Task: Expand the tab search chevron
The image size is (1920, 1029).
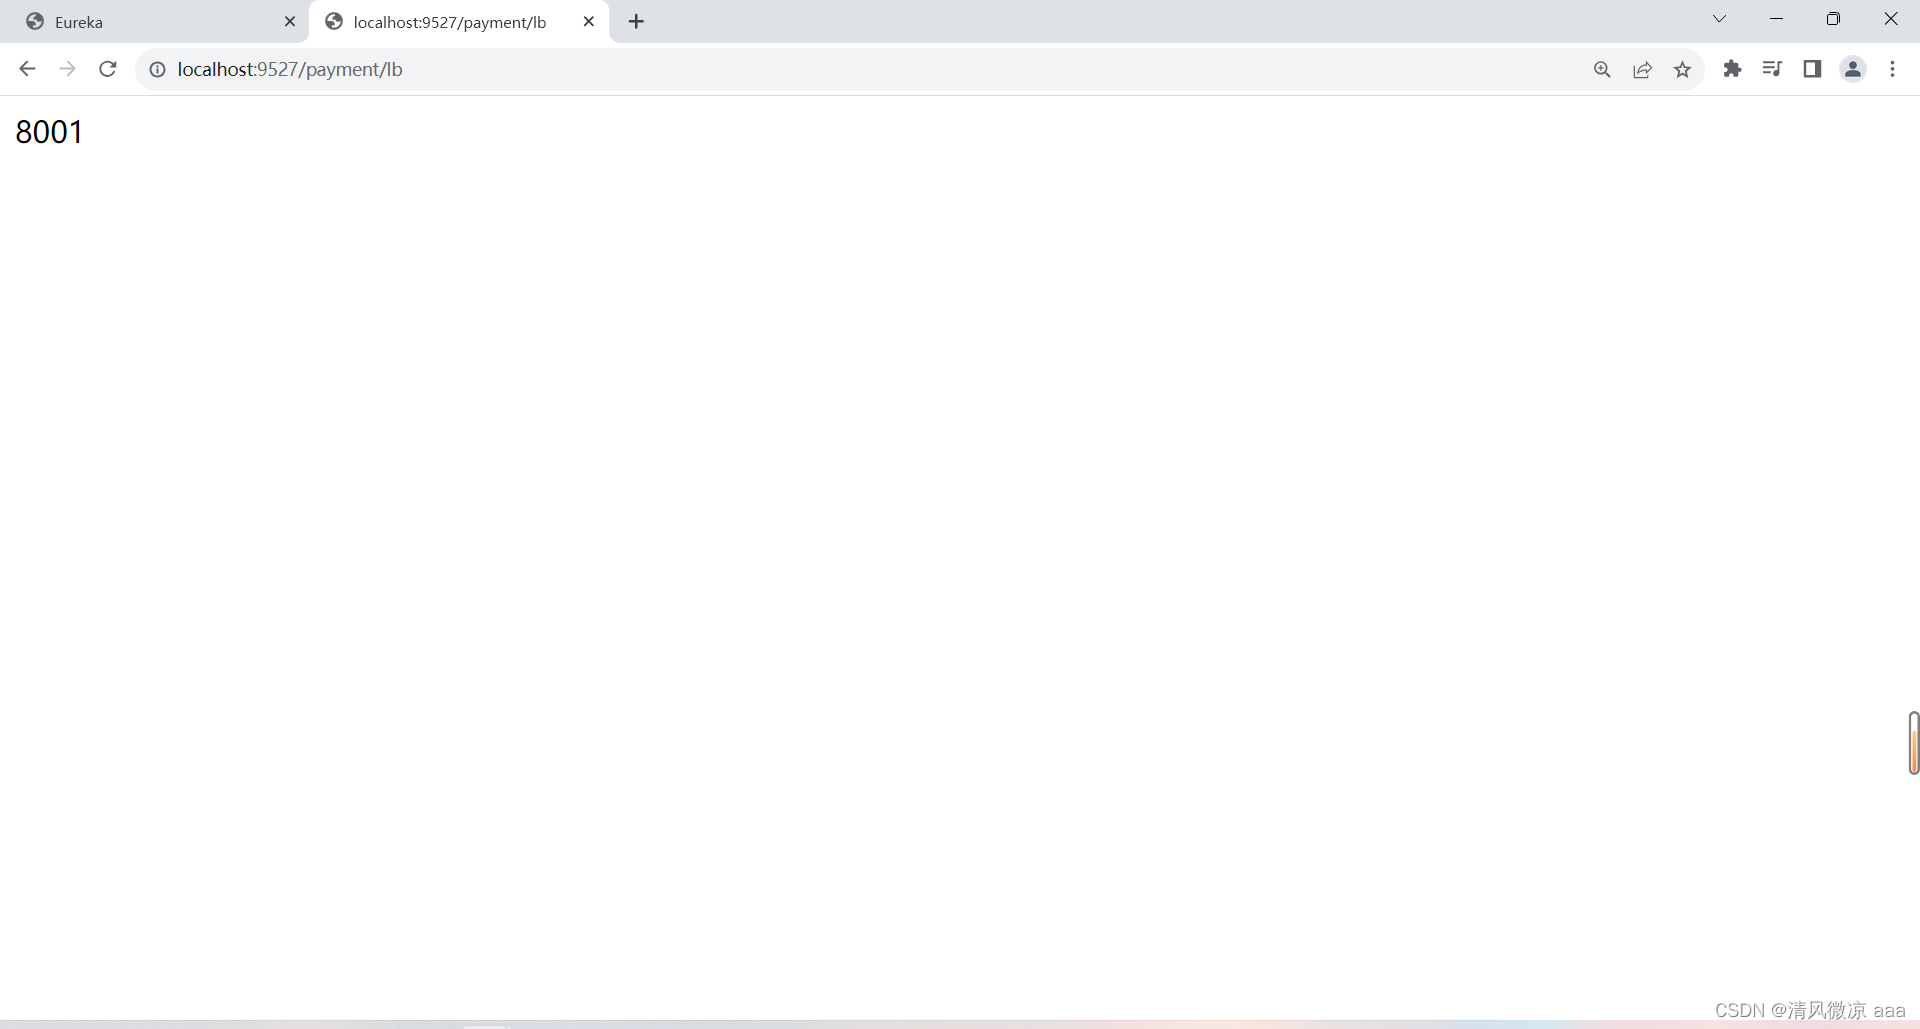Action: [1719, 19]
